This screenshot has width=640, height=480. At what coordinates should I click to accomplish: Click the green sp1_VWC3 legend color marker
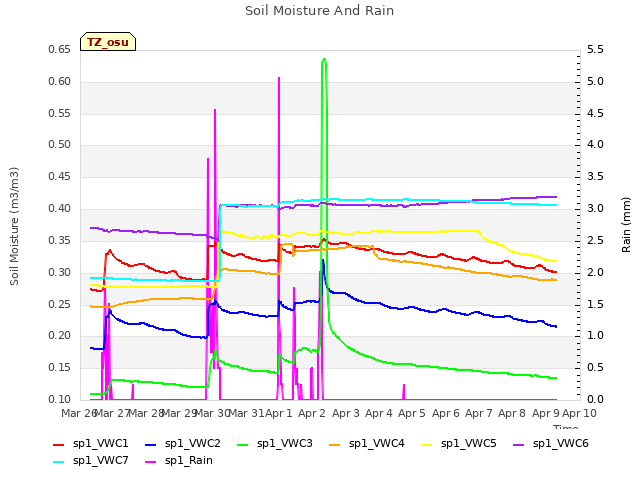point(243,444)
